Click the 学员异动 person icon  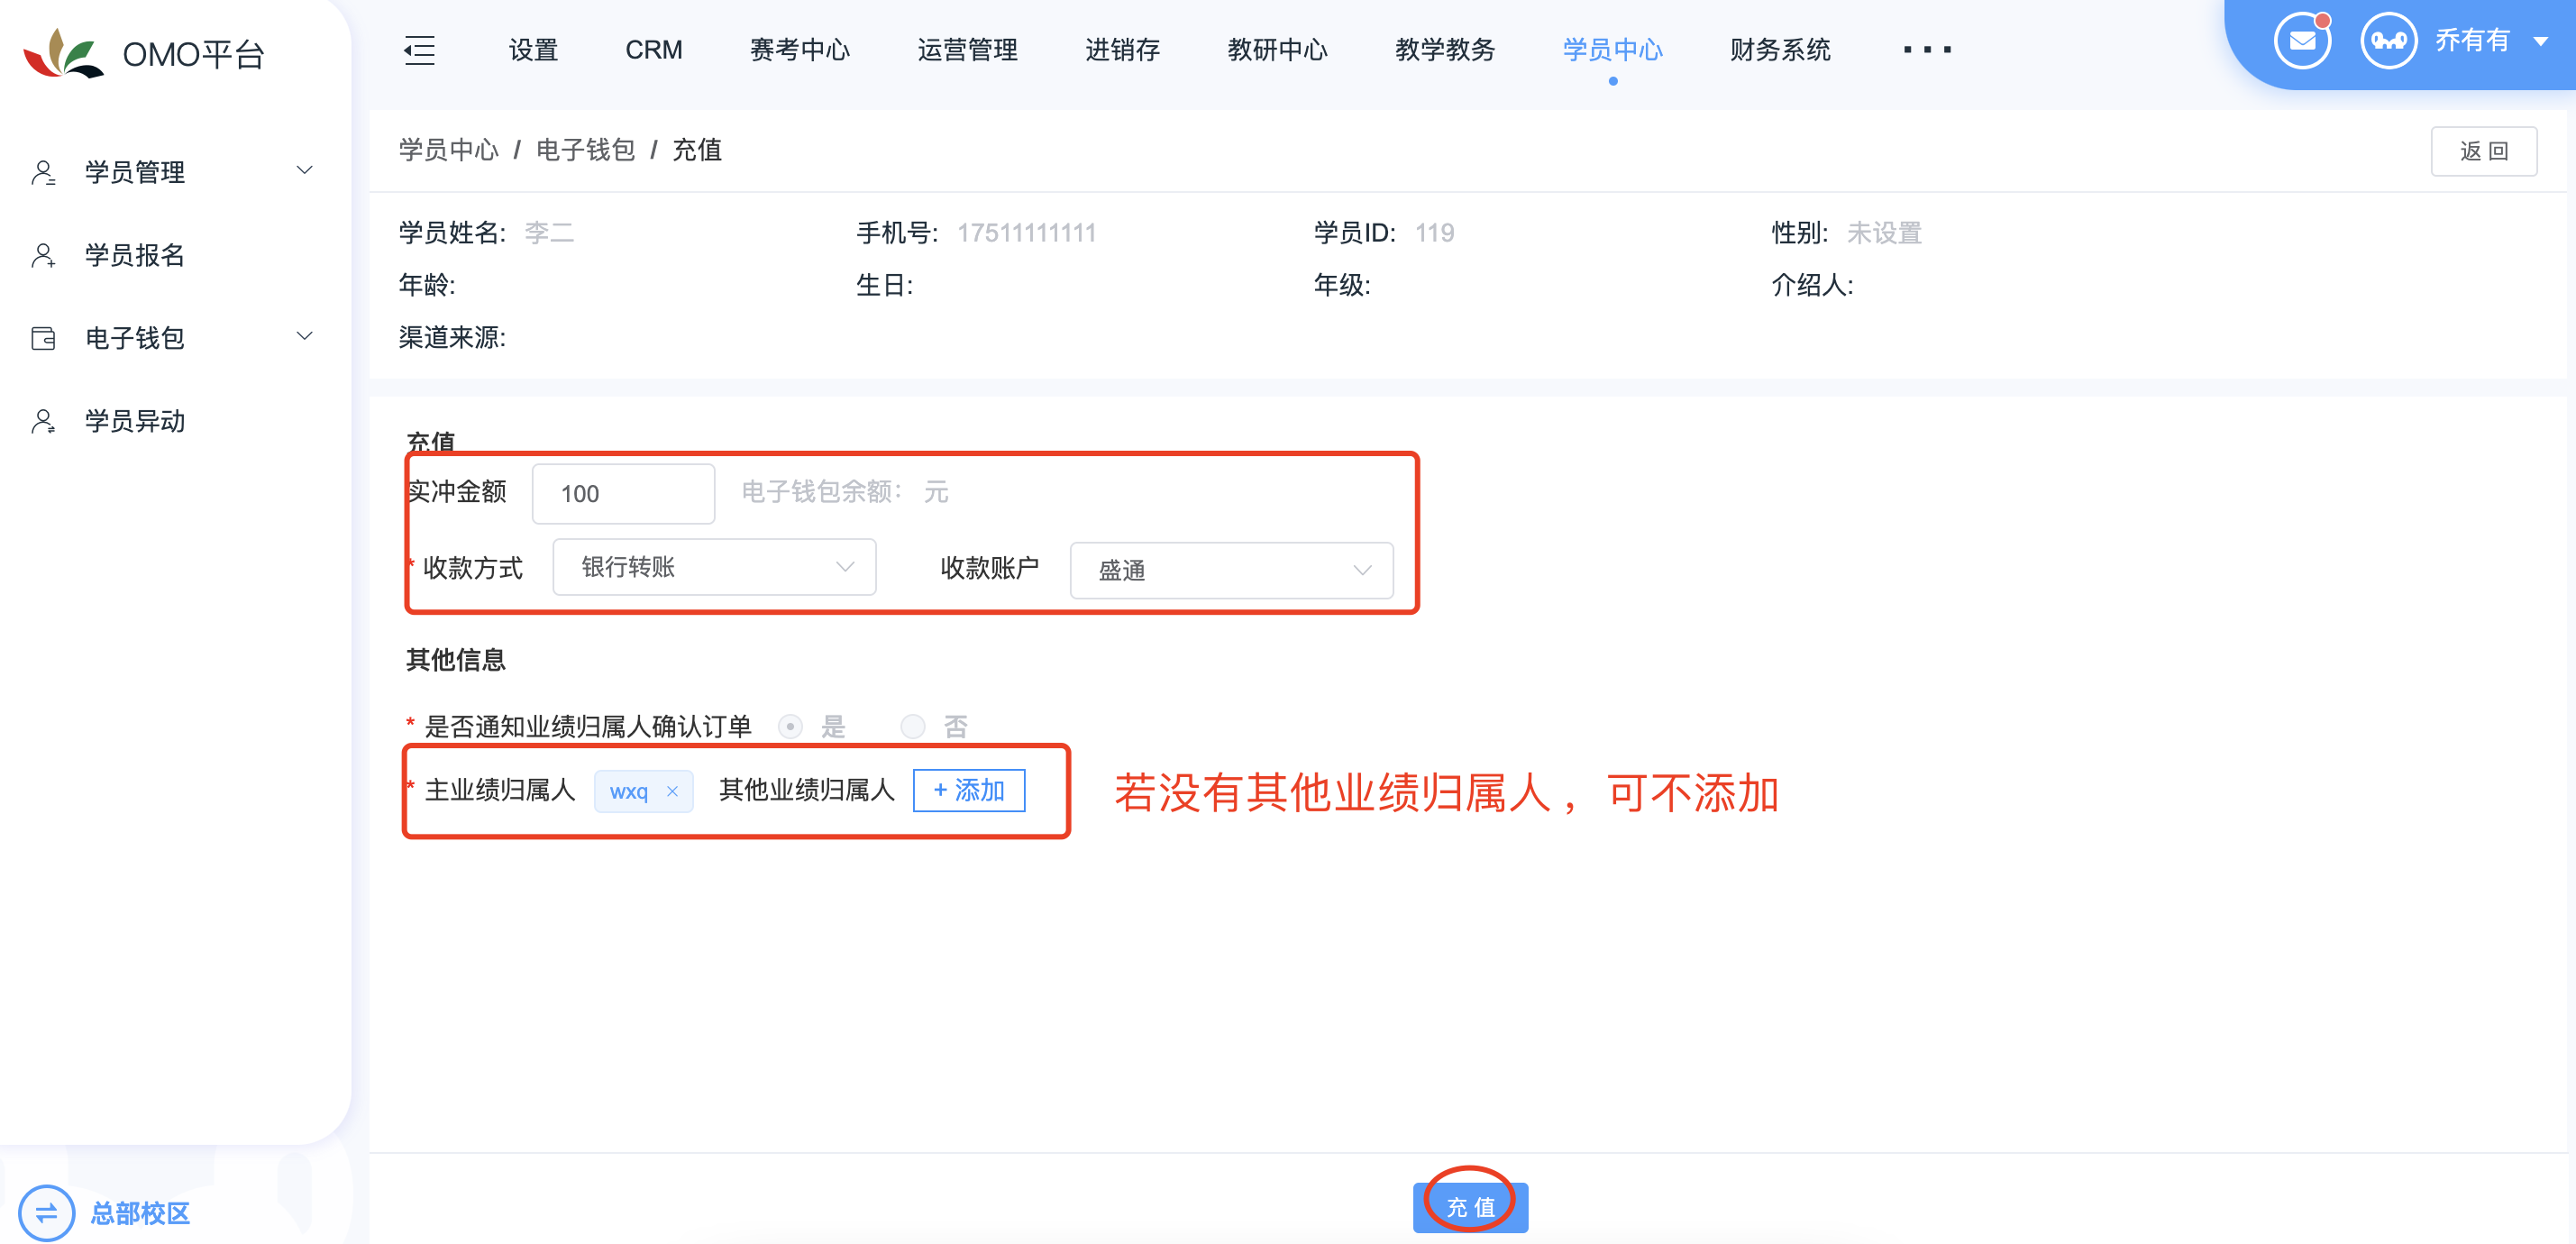(43, 421)
